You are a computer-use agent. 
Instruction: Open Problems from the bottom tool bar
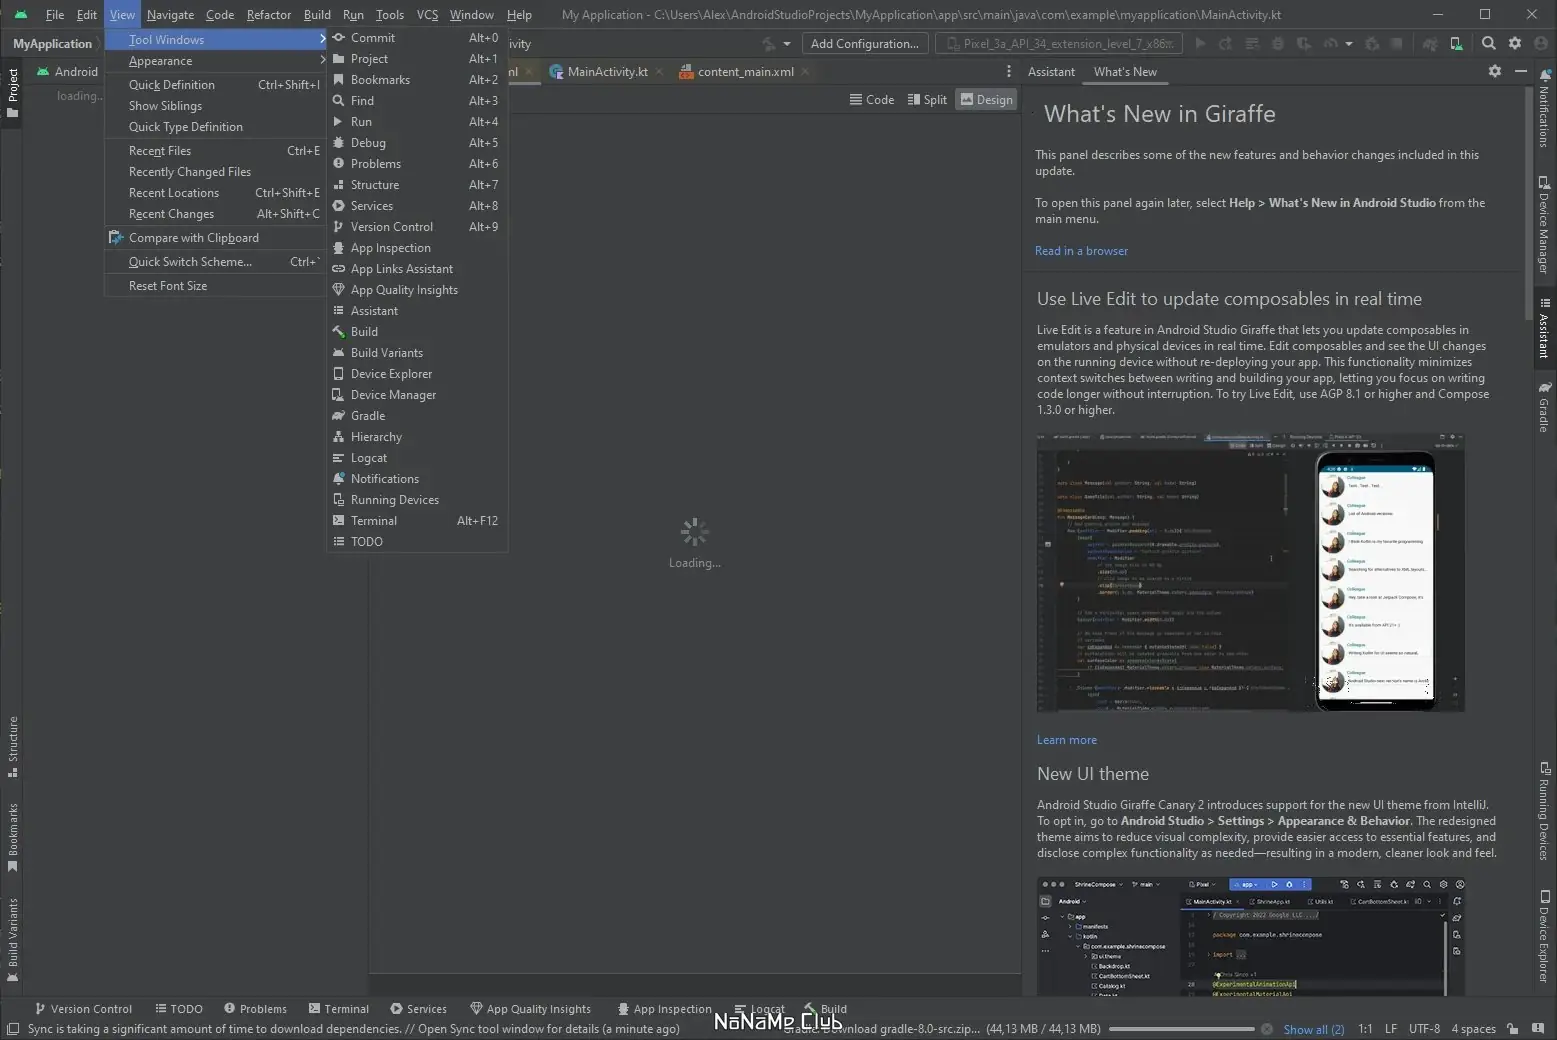pos(255,1009)
